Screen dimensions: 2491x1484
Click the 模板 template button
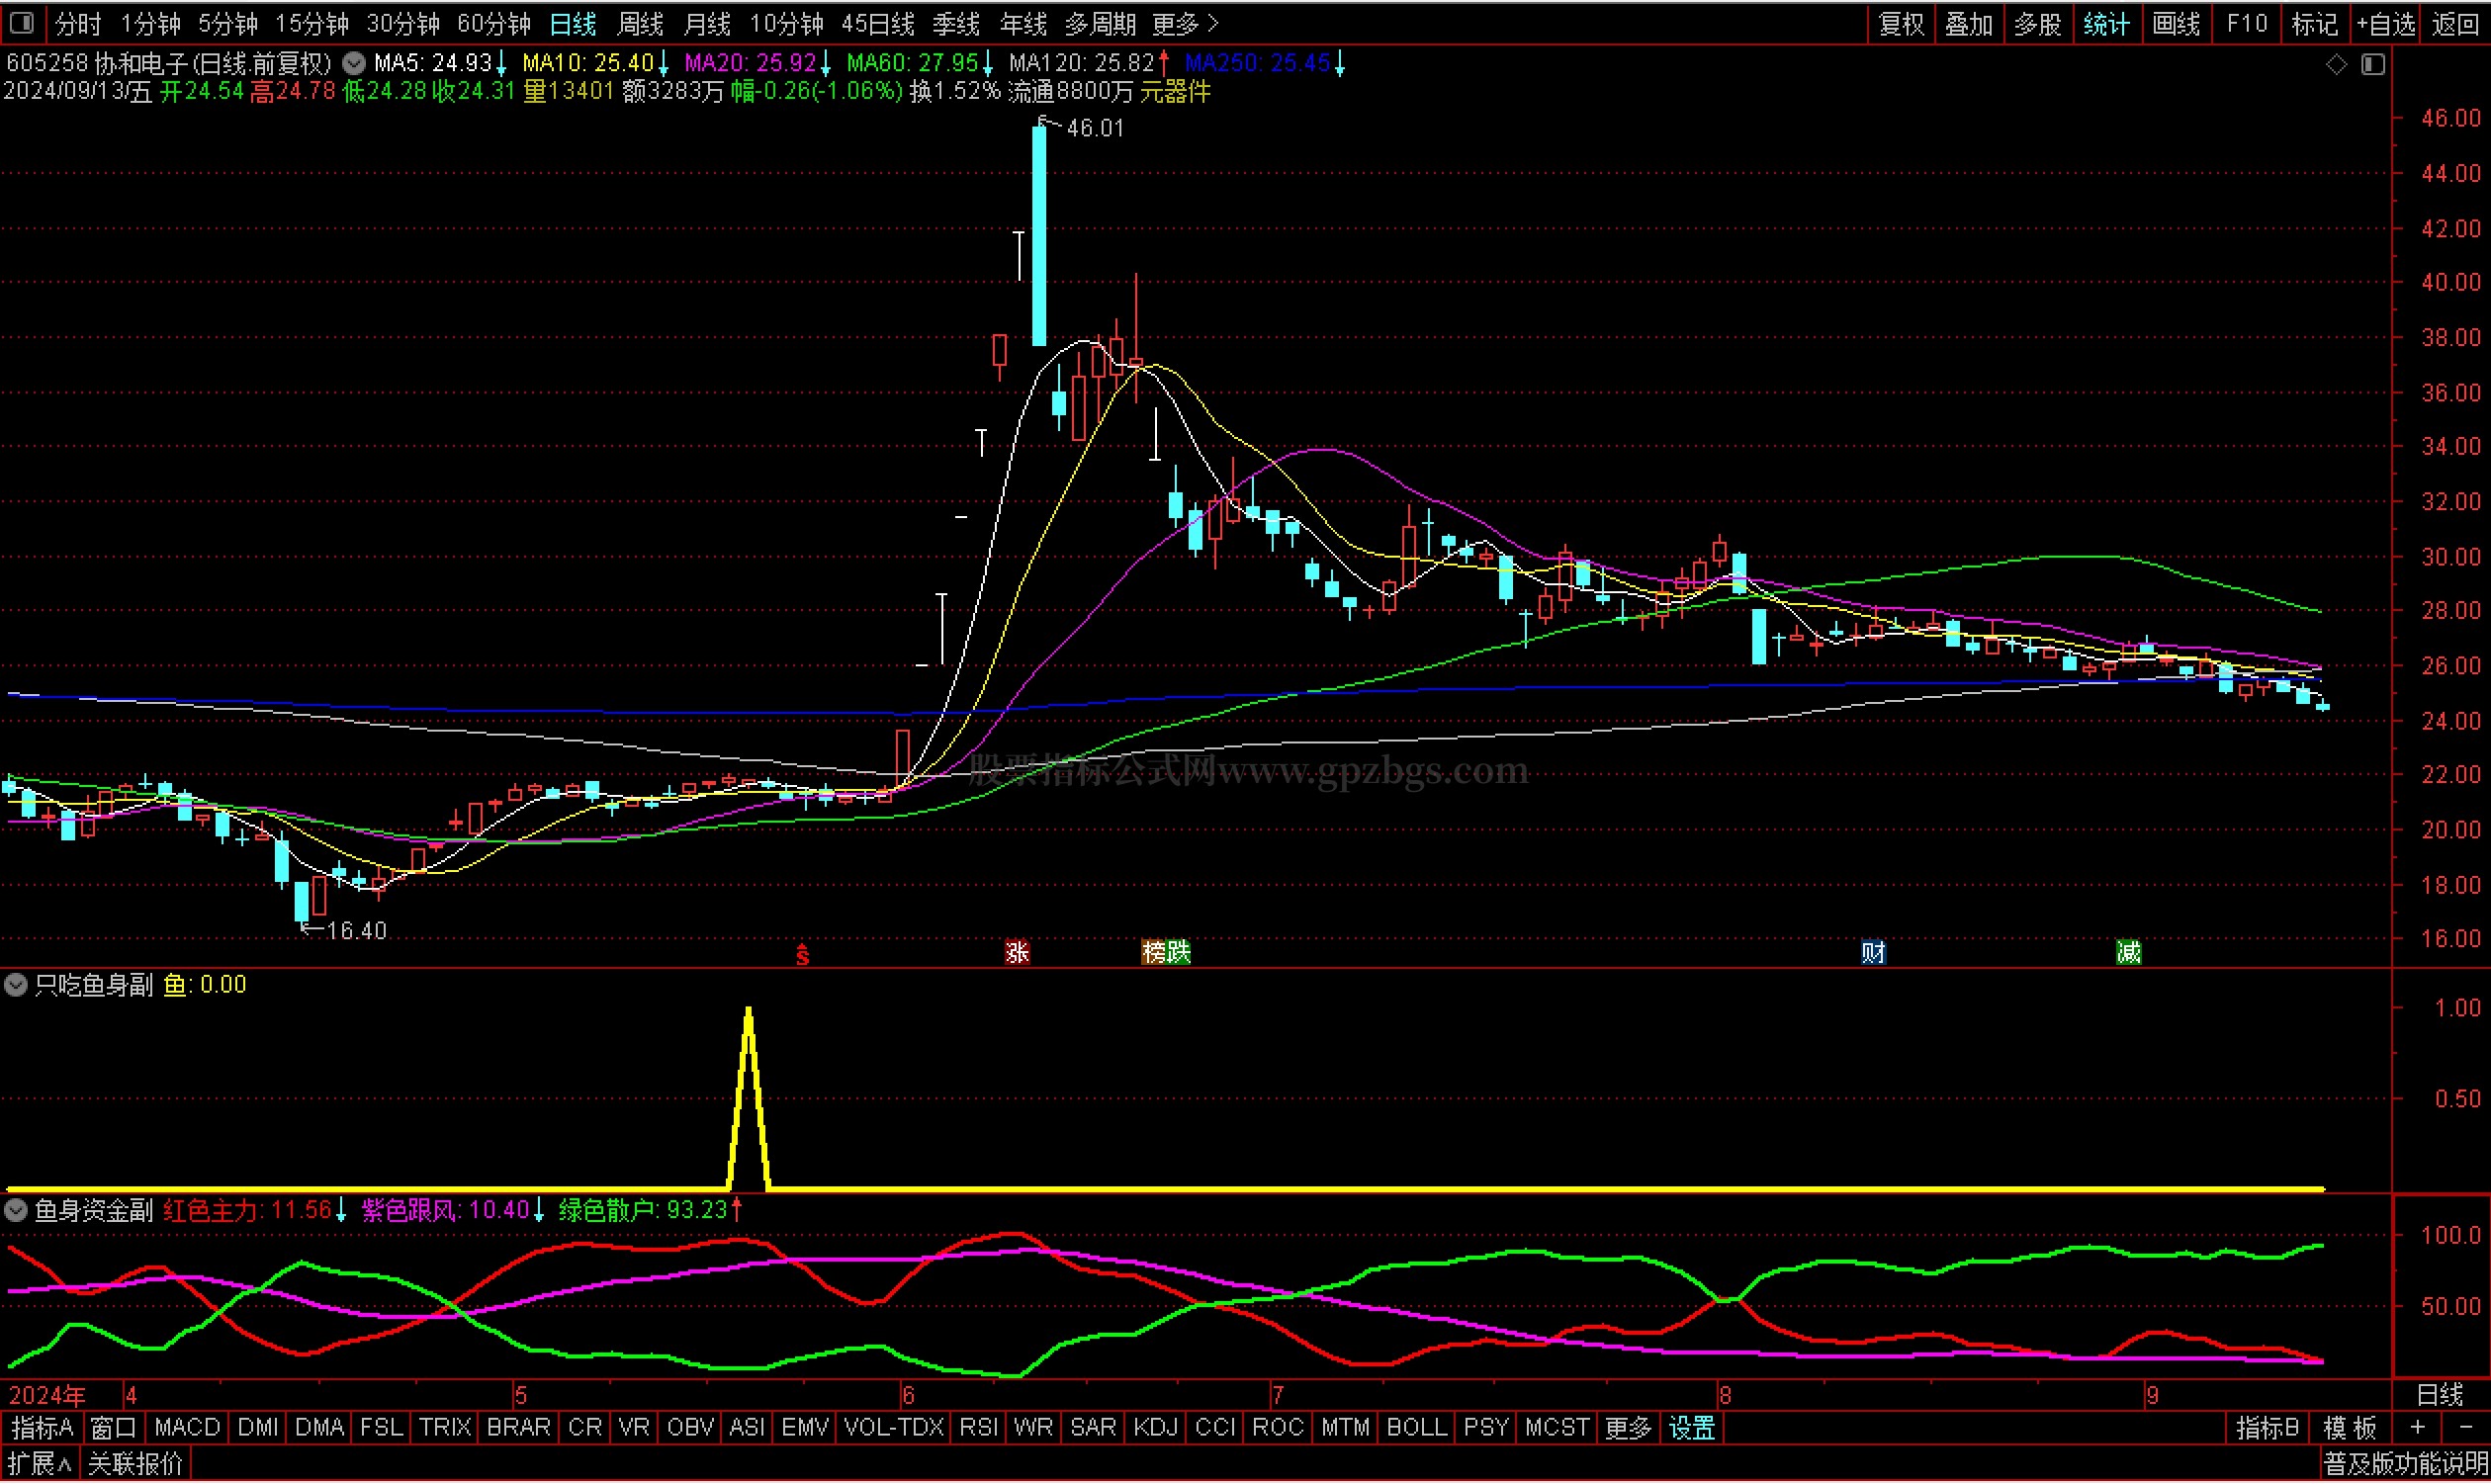coord(2350,1428)
